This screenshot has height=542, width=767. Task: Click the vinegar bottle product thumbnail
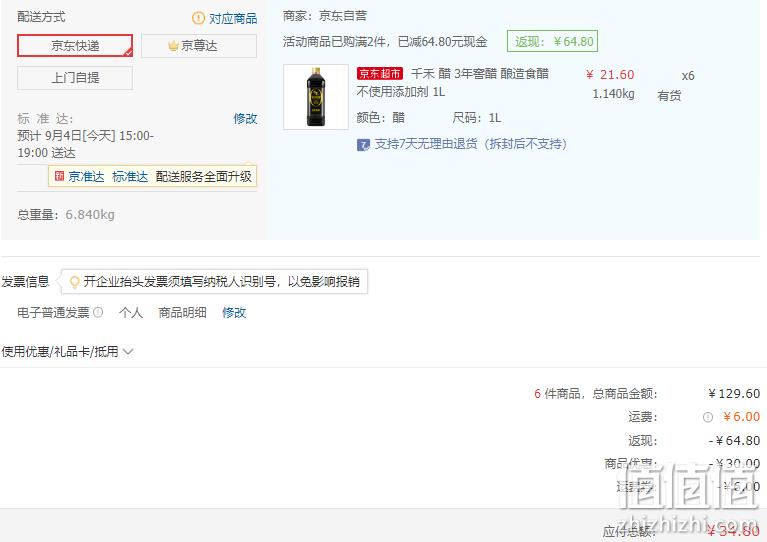[x=316, y=97]
